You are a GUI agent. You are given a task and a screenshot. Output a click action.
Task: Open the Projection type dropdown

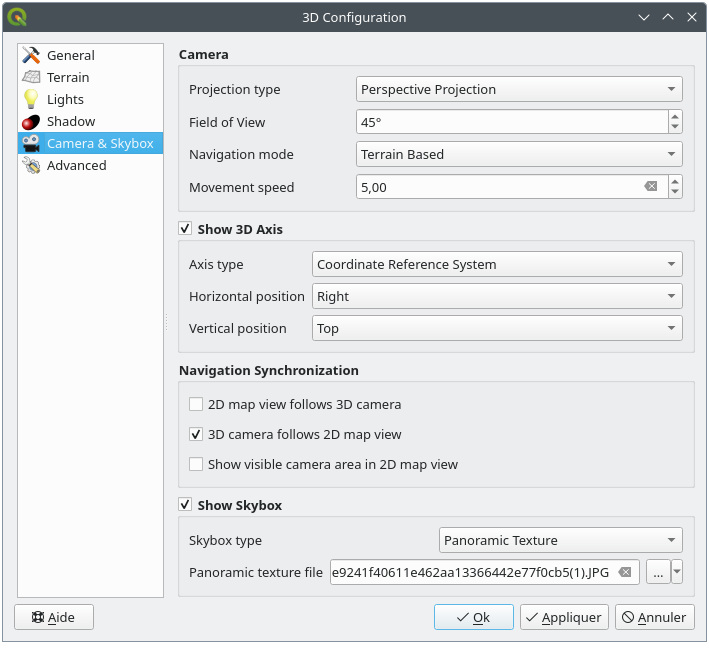point(519,90)
